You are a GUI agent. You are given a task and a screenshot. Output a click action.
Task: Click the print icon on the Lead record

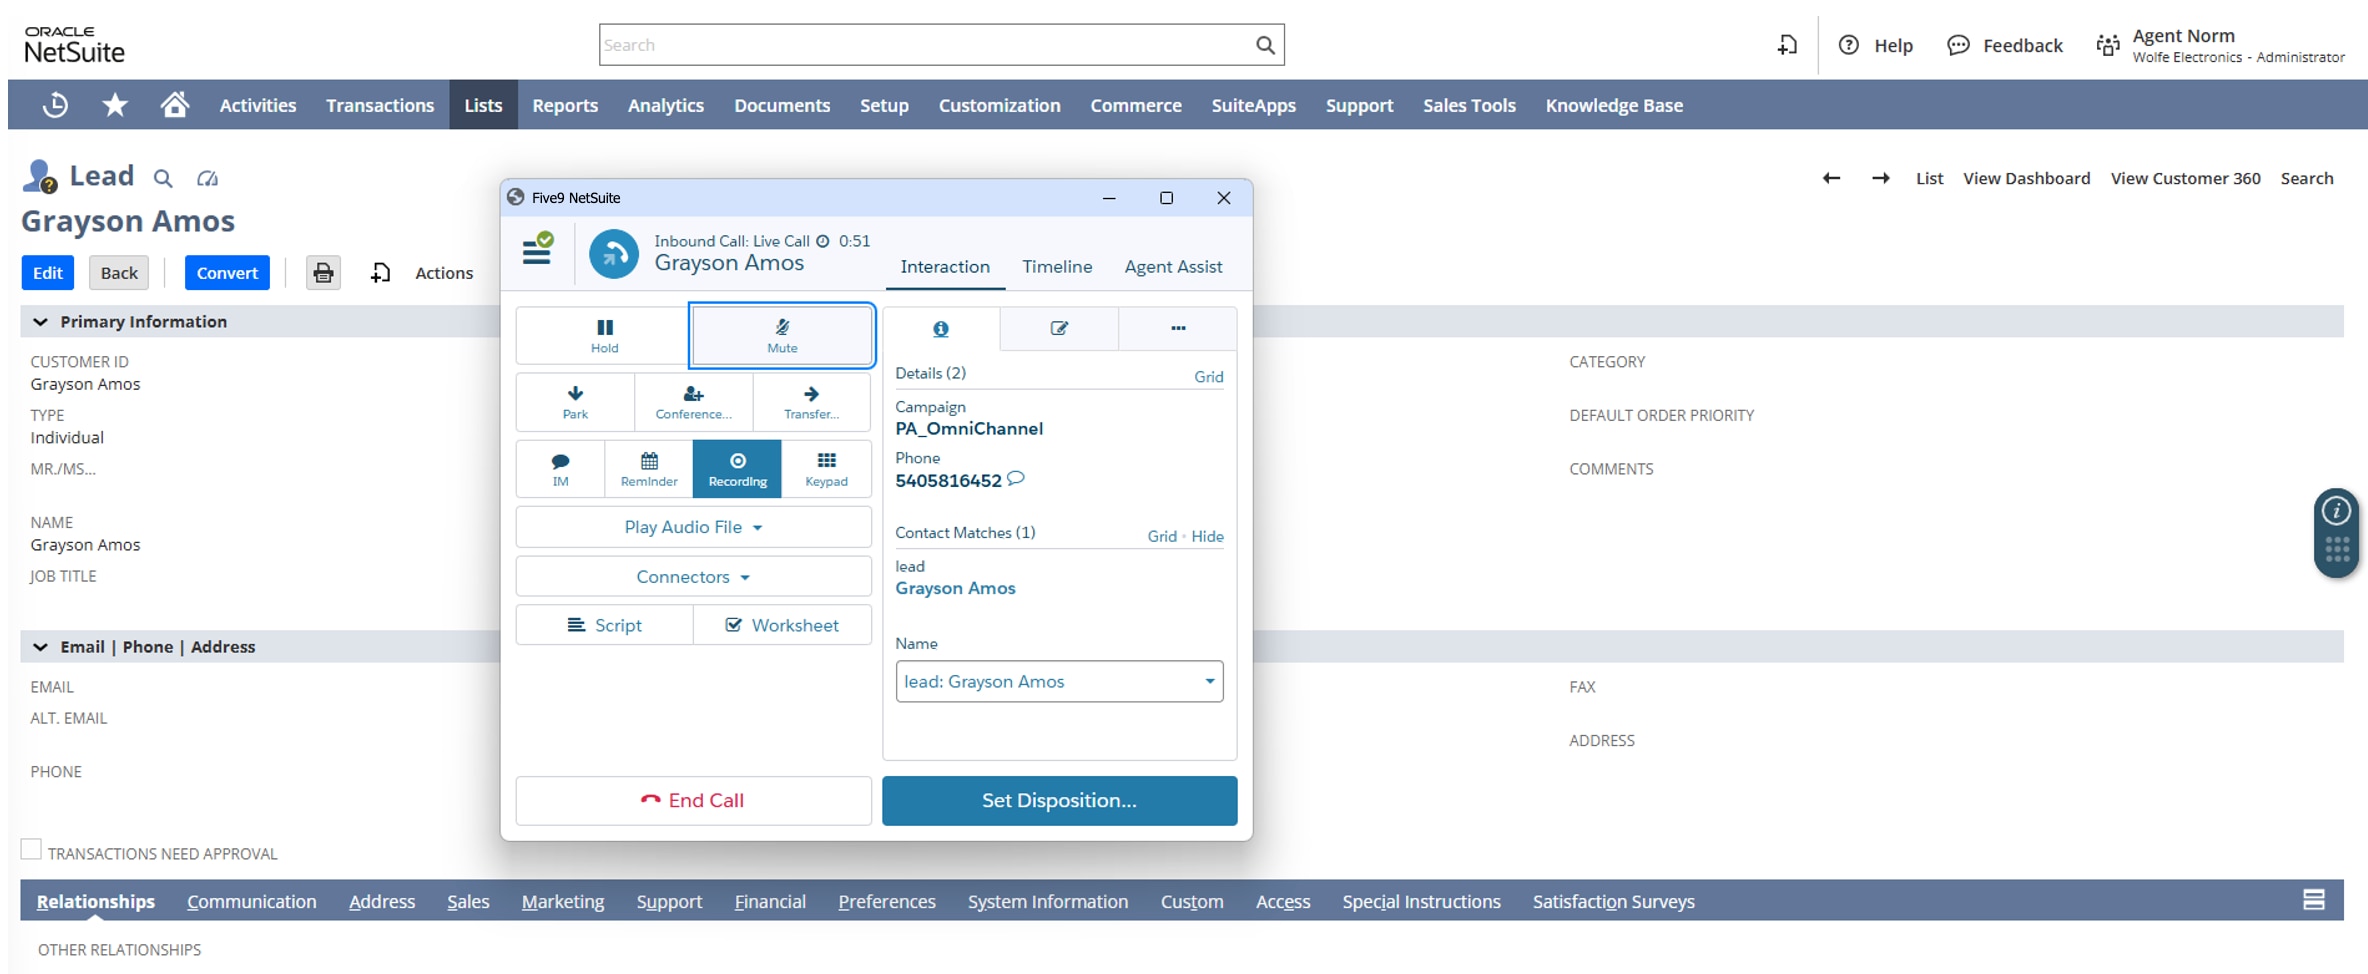click(323, 273)
